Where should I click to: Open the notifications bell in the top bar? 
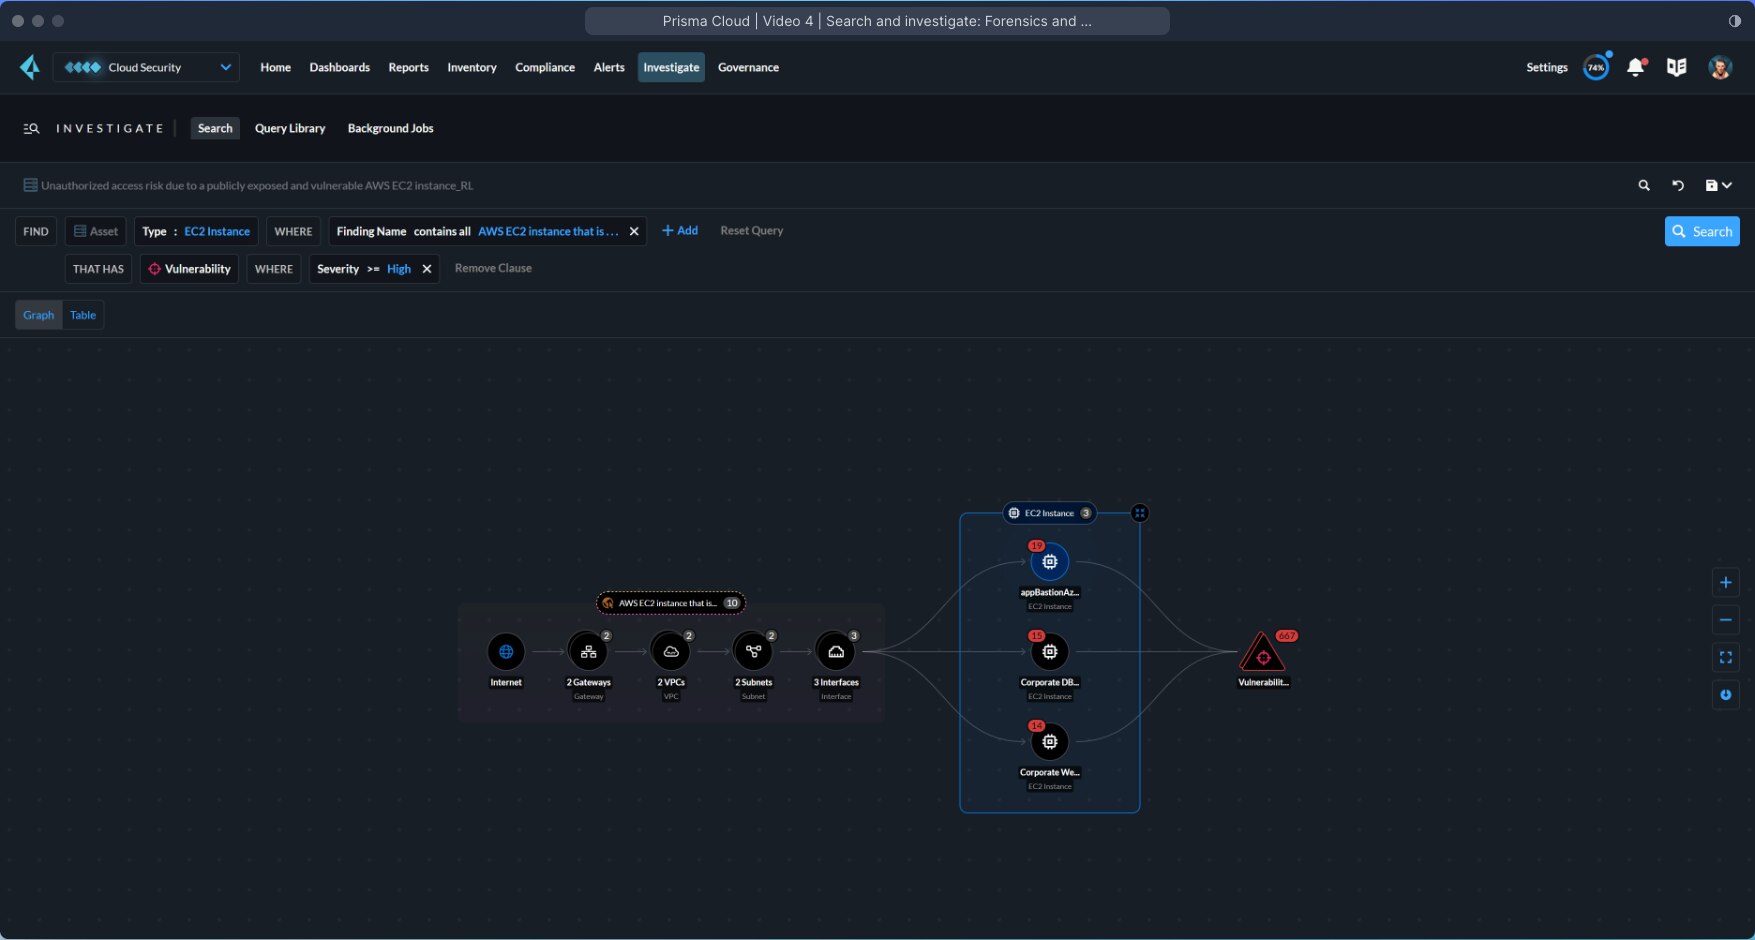tap(1637, 67)
